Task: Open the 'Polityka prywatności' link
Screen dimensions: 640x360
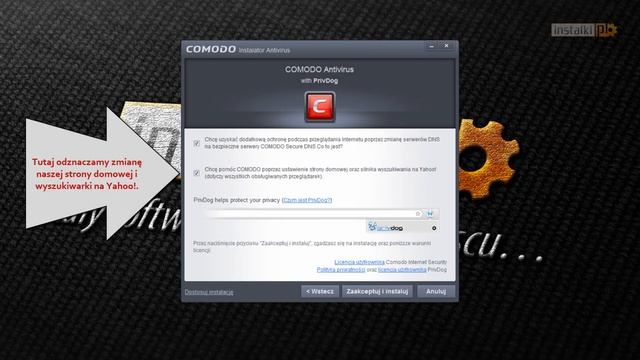Action: pyautogui.click(x=341, y=270)
